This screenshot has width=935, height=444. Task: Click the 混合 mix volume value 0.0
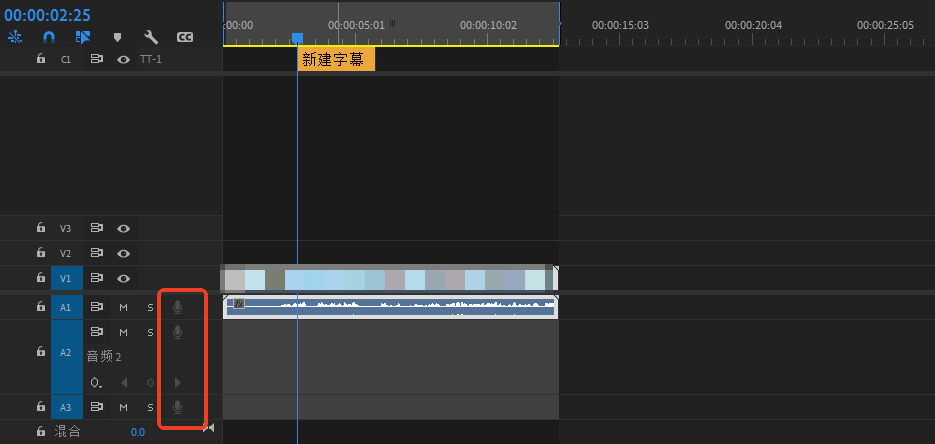pos(137,432)
